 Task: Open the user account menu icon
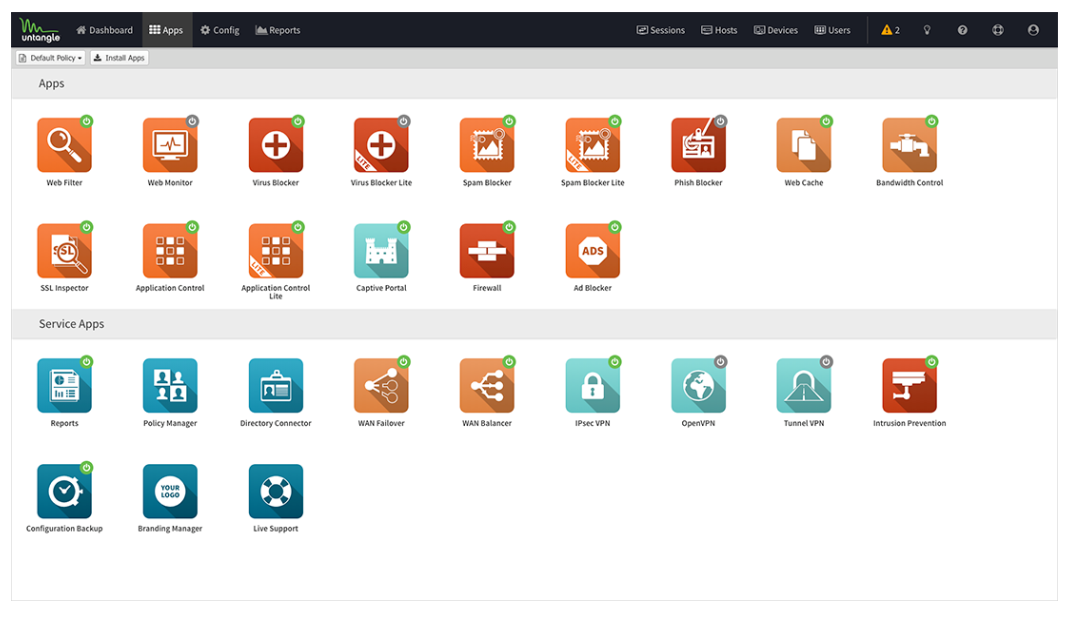click(1033, 30)
